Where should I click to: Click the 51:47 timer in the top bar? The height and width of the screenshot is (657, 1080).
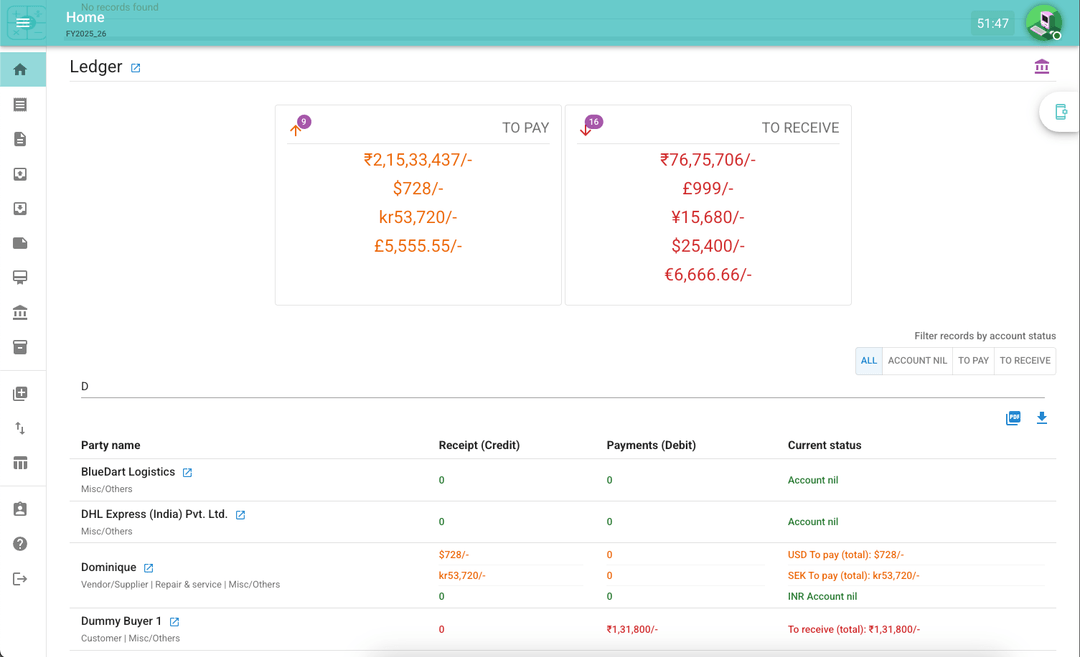(x=992, y=22)
